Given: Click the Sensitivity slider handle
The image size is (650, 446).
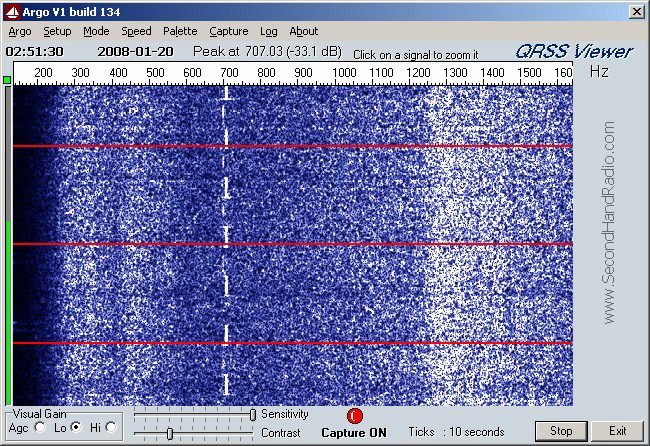Looking at the screenshot, I should pos(253,414).
